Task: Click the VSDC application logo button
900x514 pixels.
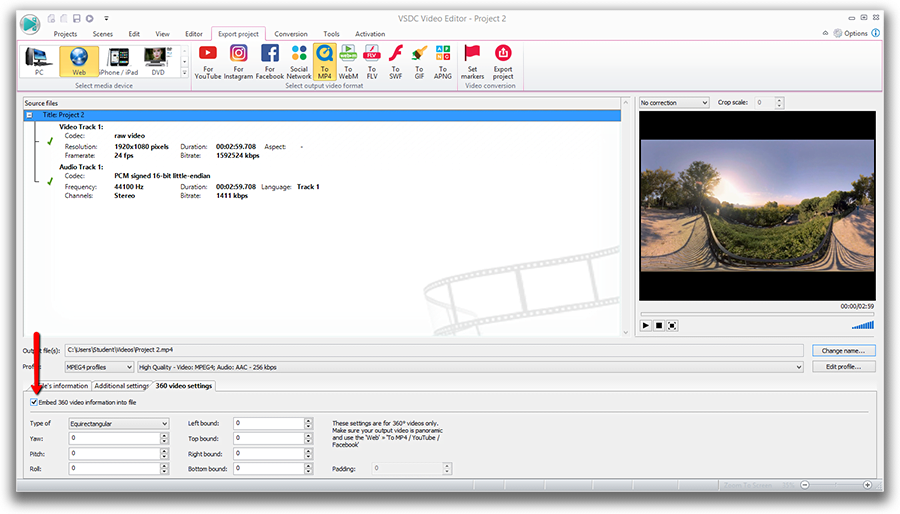Action: [29, 24]
